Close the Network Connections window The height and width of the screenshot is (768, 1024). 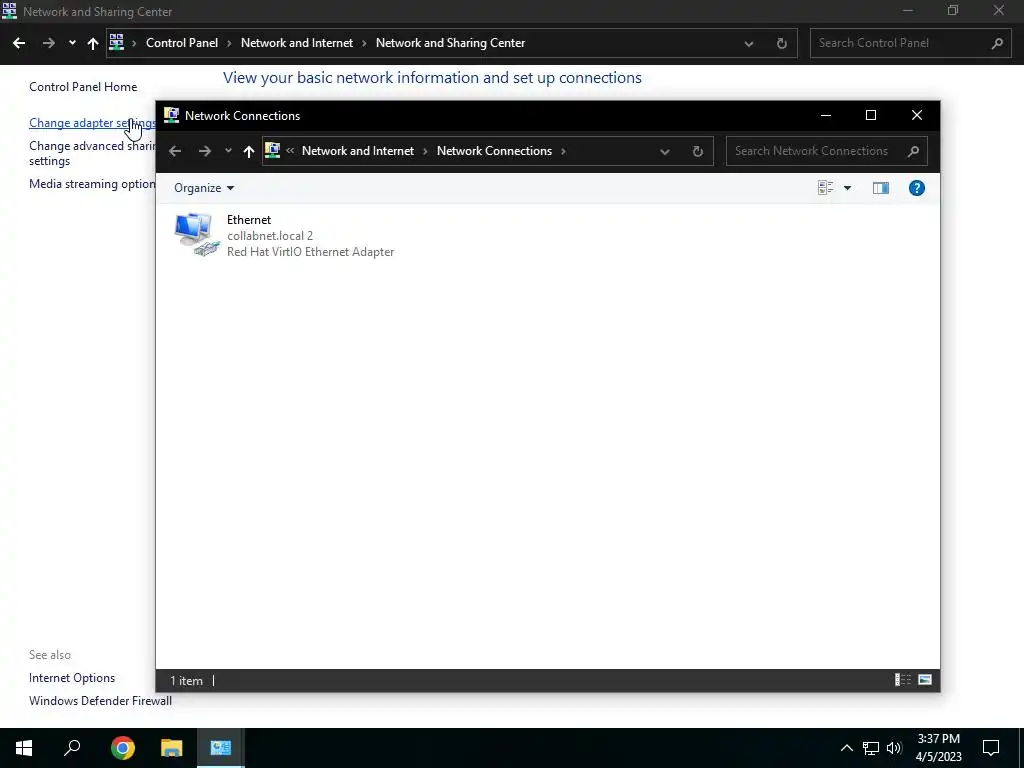coord(917,116)
